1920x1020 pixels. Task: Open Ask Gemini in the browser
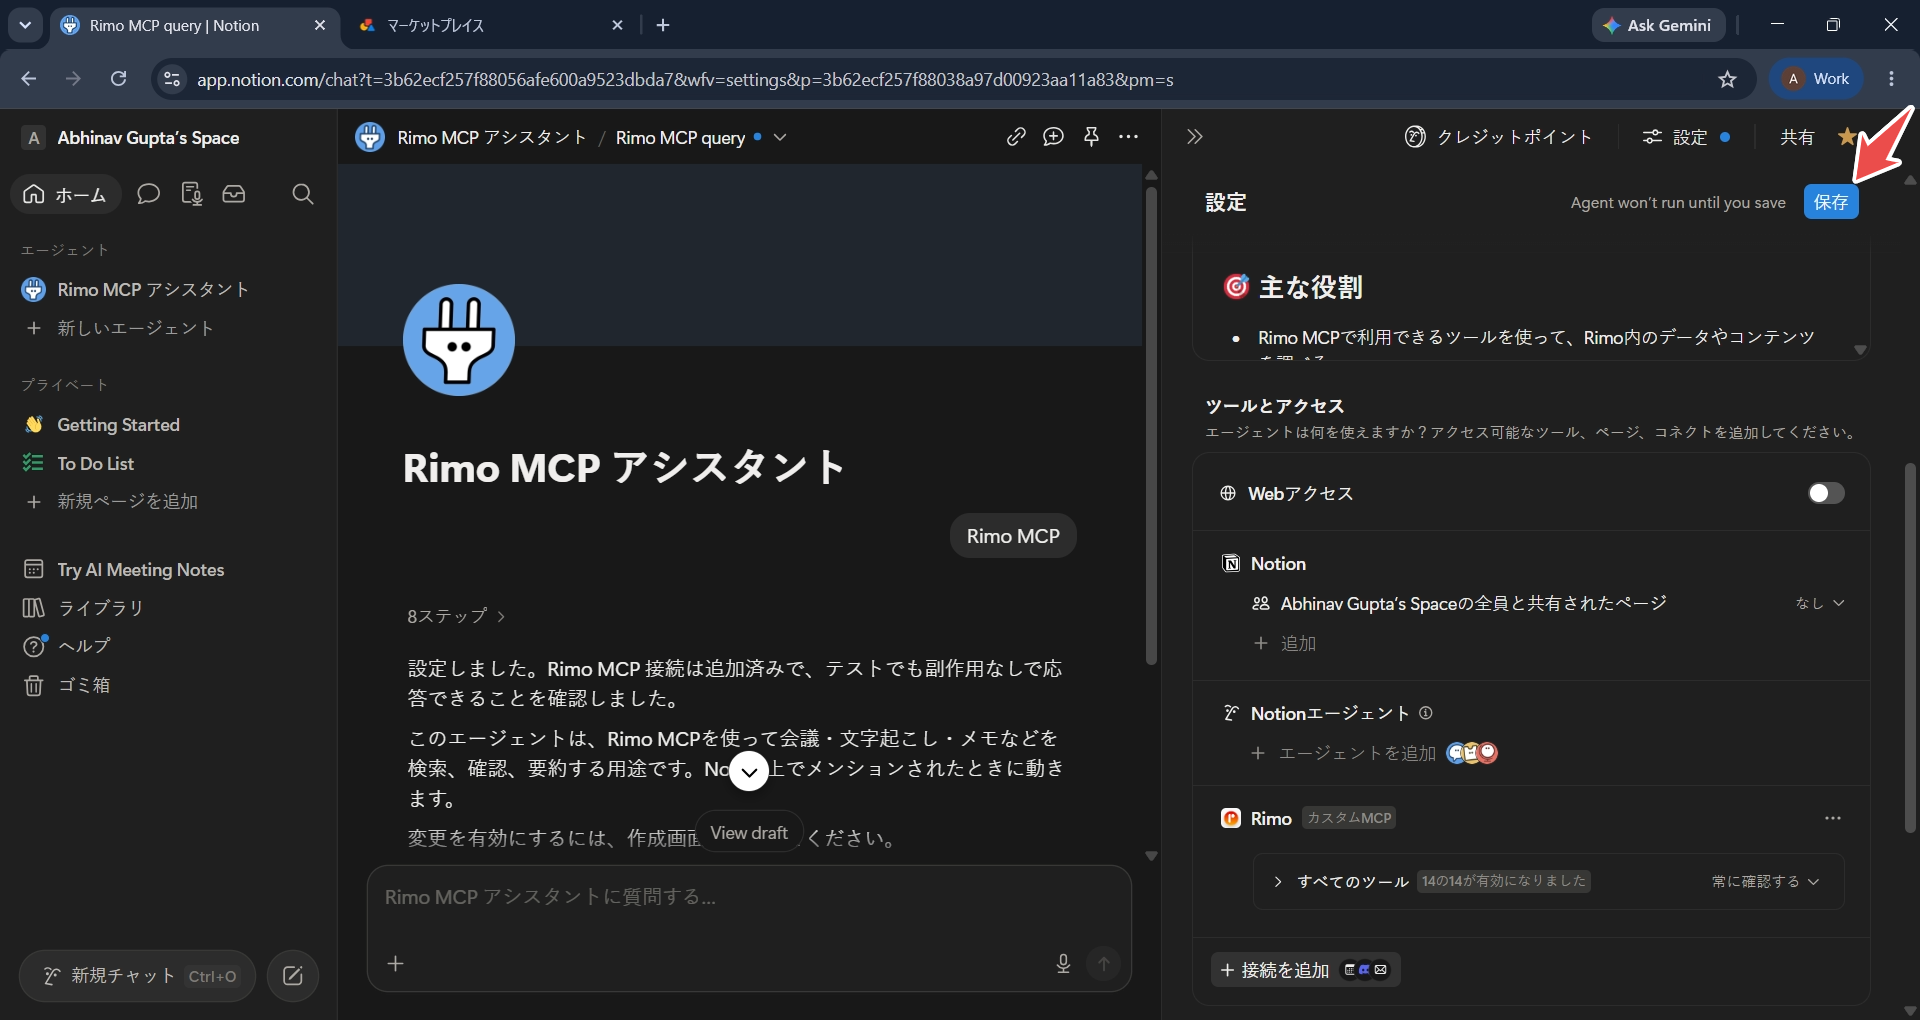tap(1658, 25)
